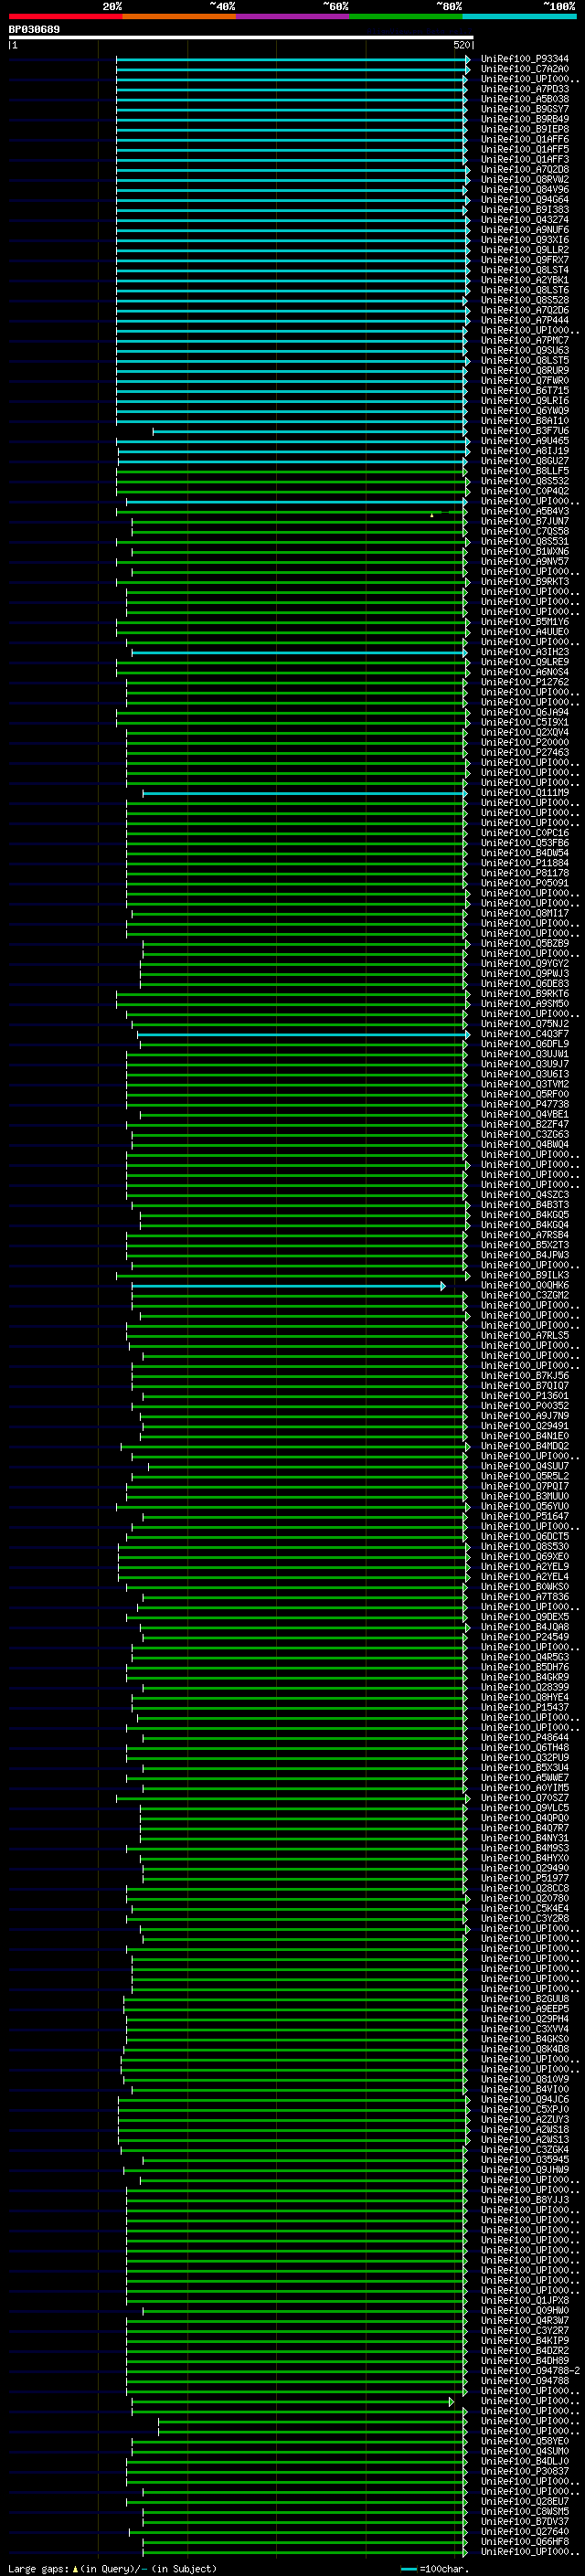This screenshot has height=2576, width=585.
Task: Click the cyan ~100% identity legend segment
Action: (x=519, y=16)
